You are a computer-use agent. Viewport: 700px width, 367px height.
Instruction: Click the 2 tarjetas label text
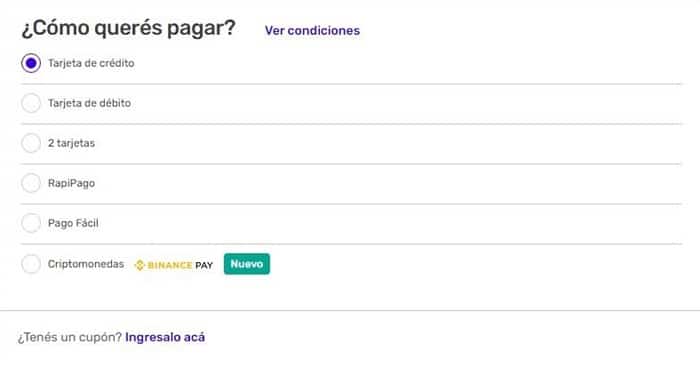coord(71,143)
